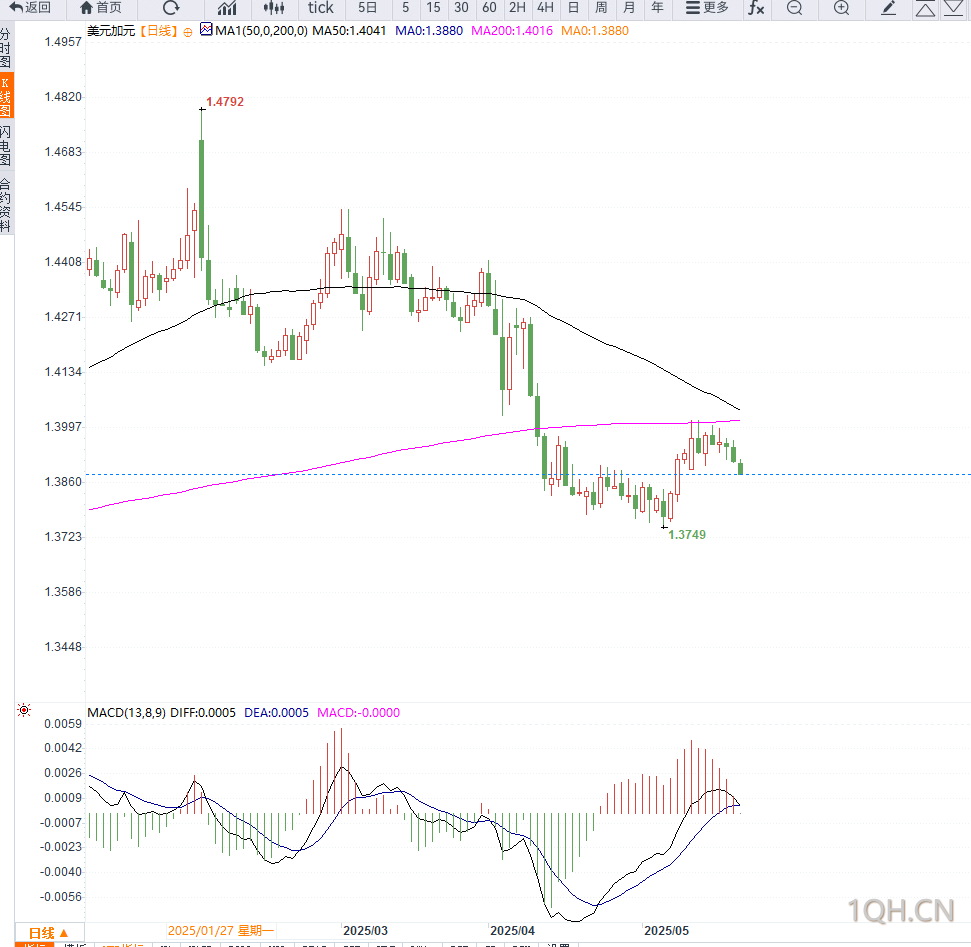This screenshot has width=971, height=947.
Task: Click the MA1 indicator icon next to 日线
Action: [x=206, y=30]
